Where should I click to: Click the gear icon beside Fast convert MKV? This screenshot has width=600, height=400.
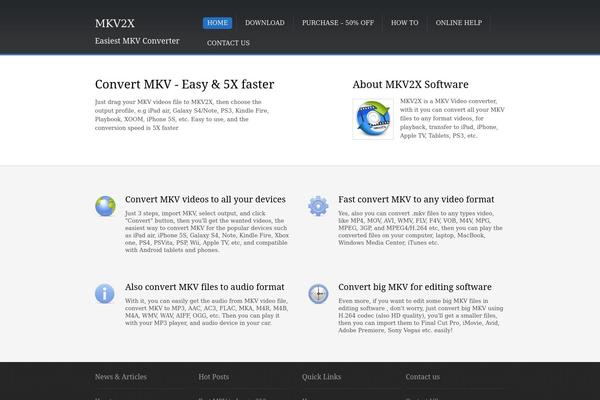point(318,206)
